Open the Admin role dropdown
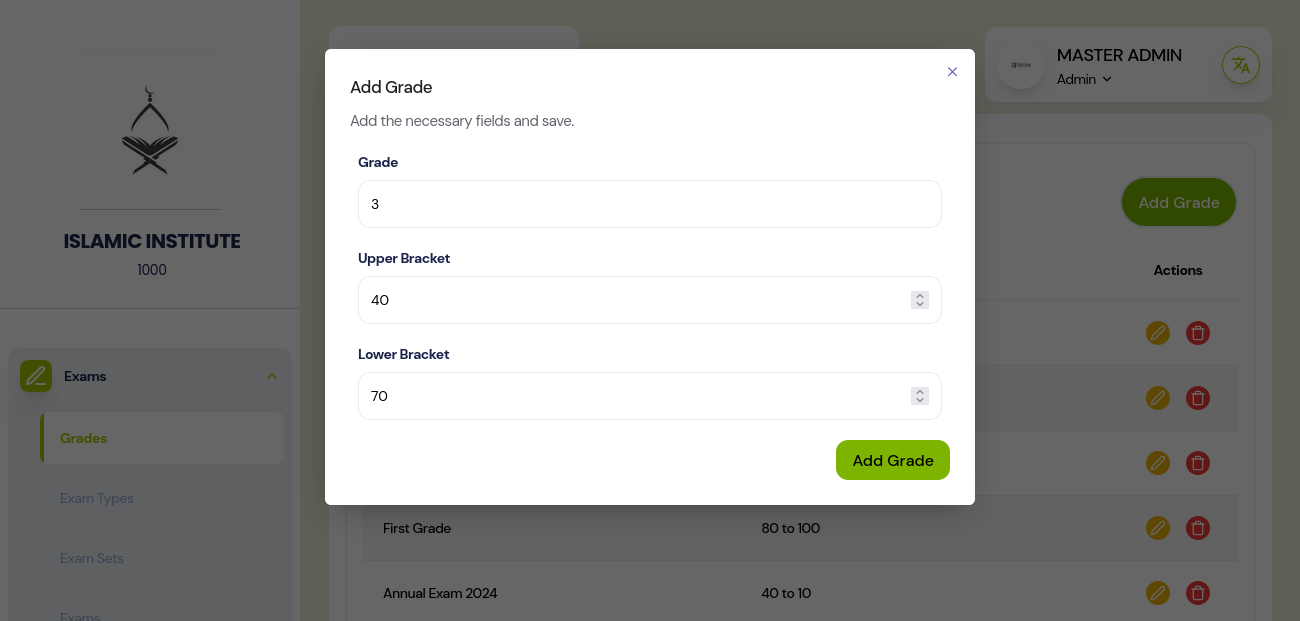The height and width of the screenshot is (621, 1300). (1085, 80)
